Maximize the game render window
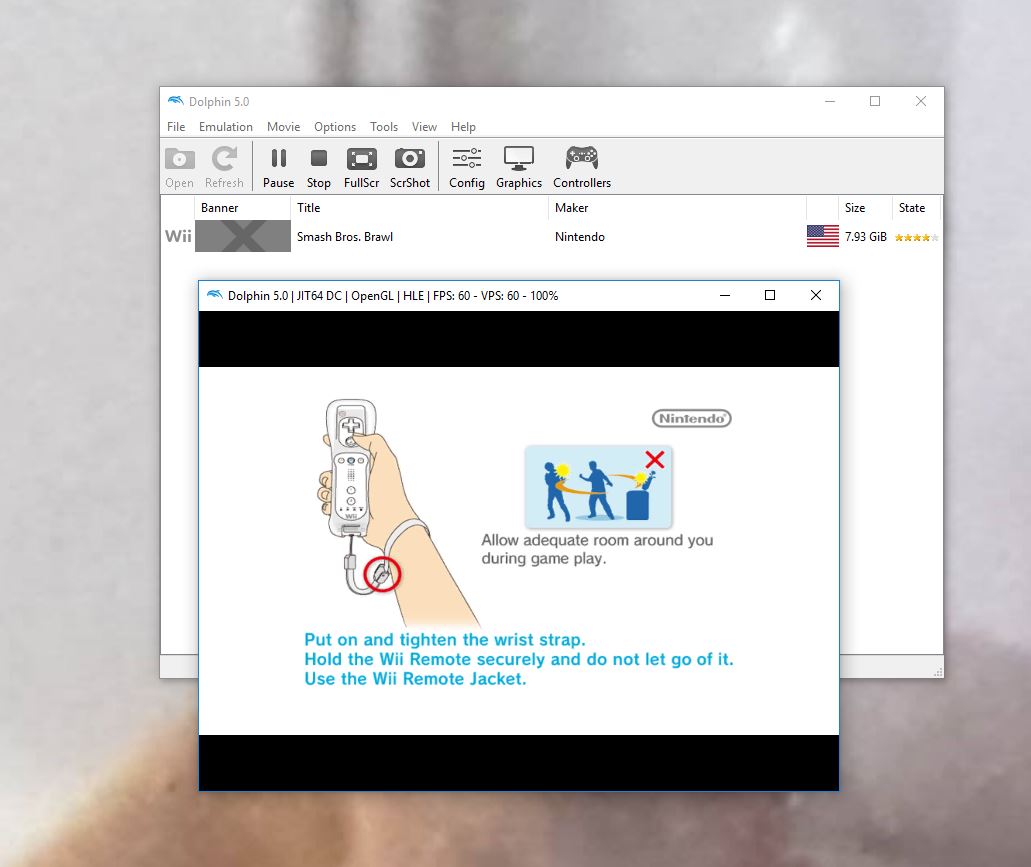 [x=770, y=296]
